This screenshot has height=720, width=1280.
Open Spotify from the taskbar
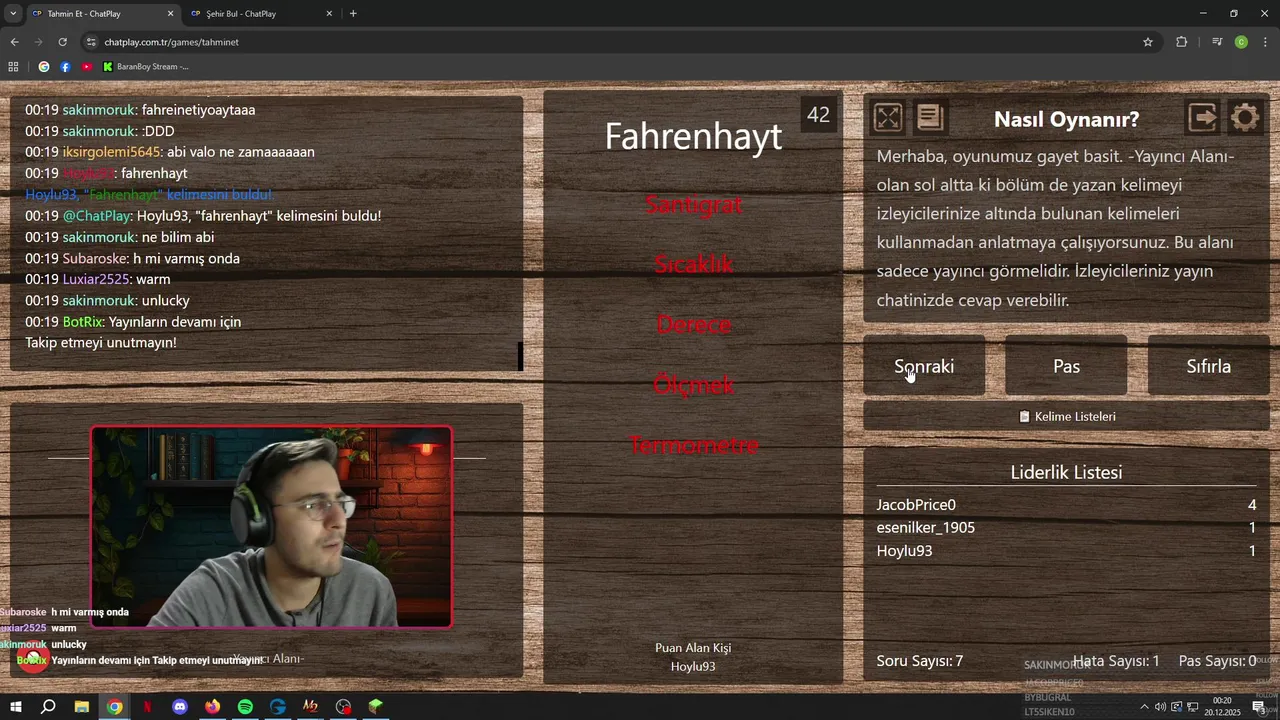coord(245,707)
